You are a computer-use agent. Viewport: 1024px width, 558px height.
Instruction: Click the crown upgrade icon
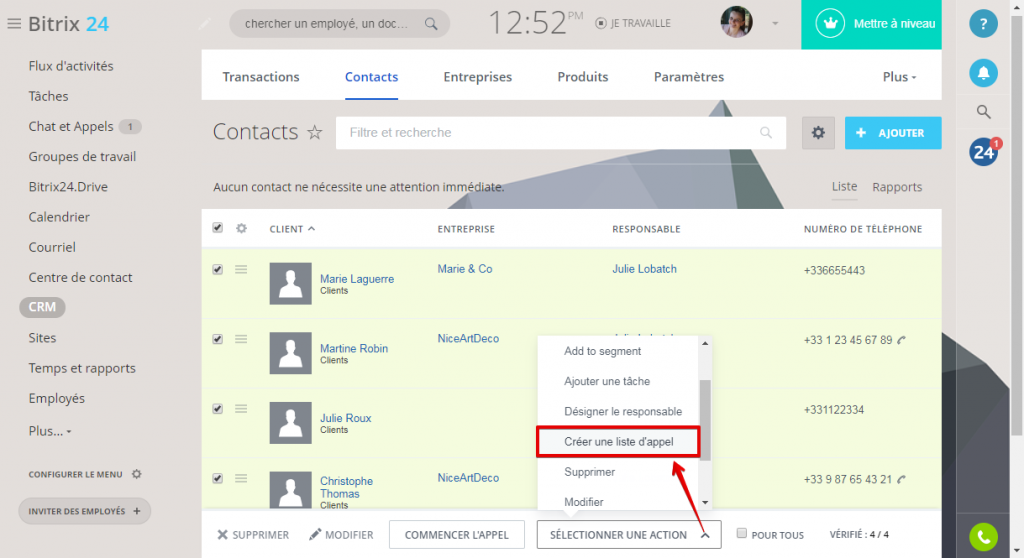click(x=830, y=24)
